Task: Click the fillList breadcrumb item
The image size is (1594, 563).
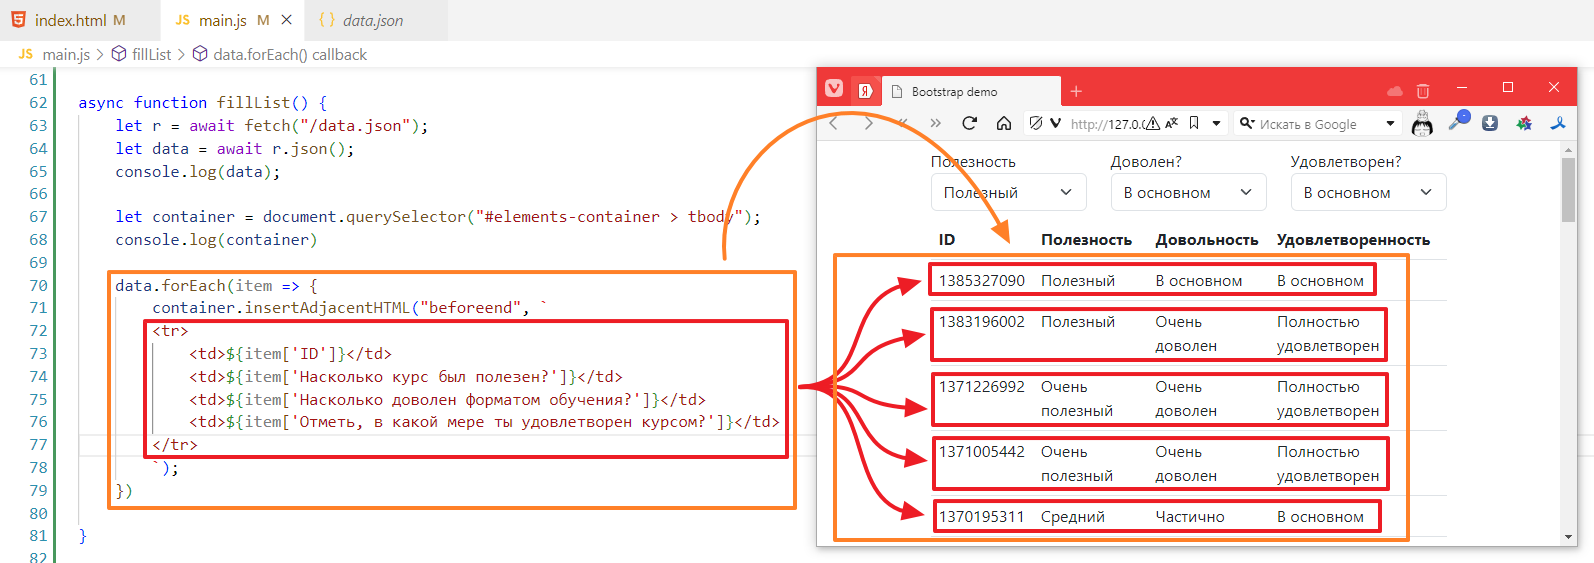Action: [x=151, y=54]
